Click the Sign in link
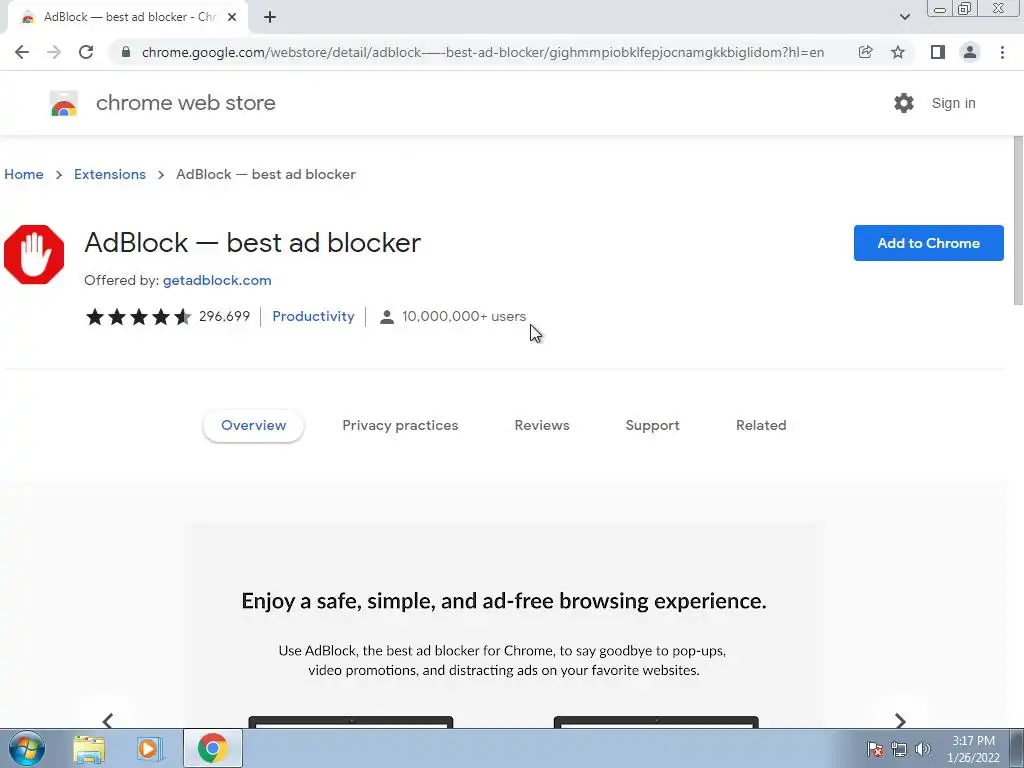The image size is (1024, 768). point(953,103)
